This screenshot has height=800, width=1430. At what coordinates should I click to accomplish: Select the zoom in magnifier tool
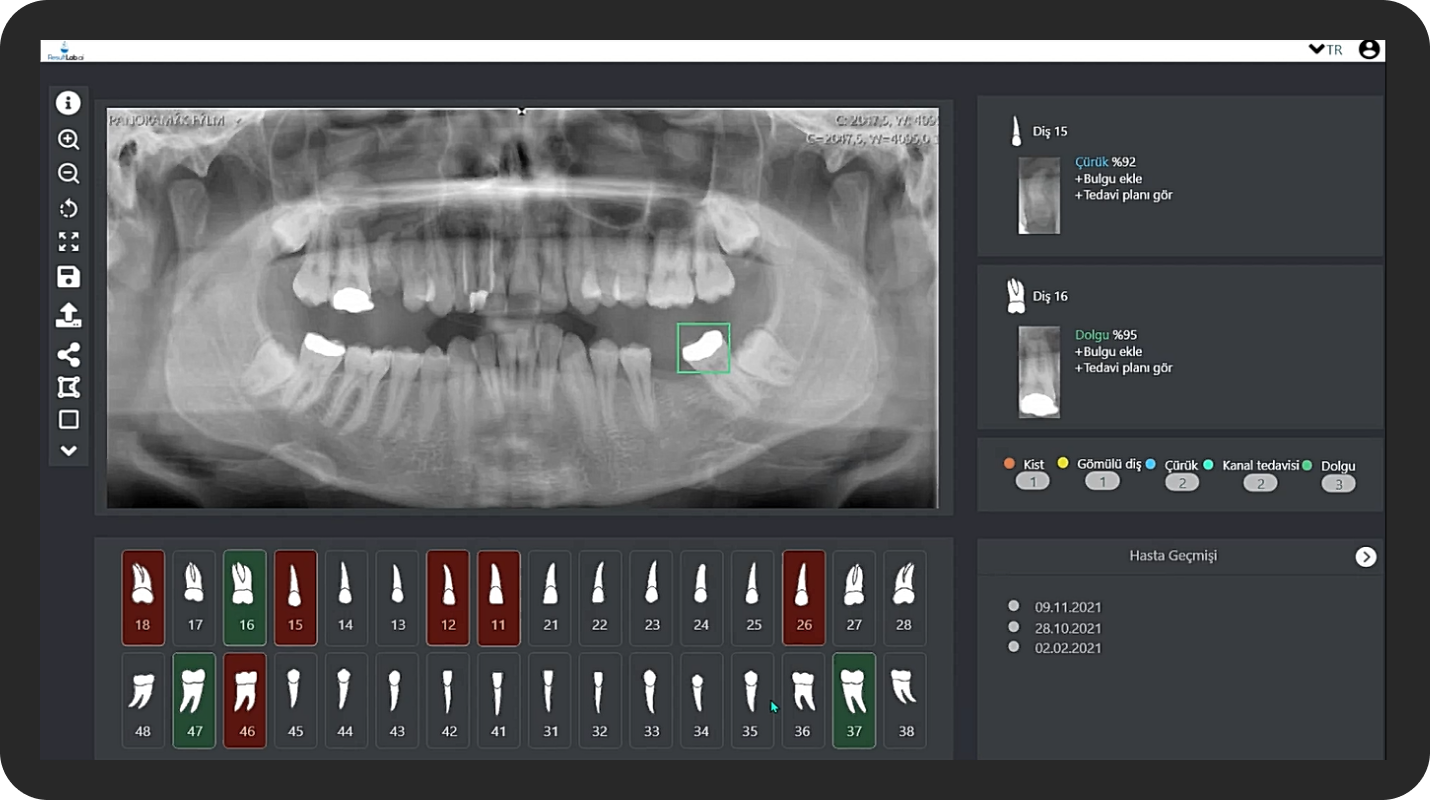point(68,140)
